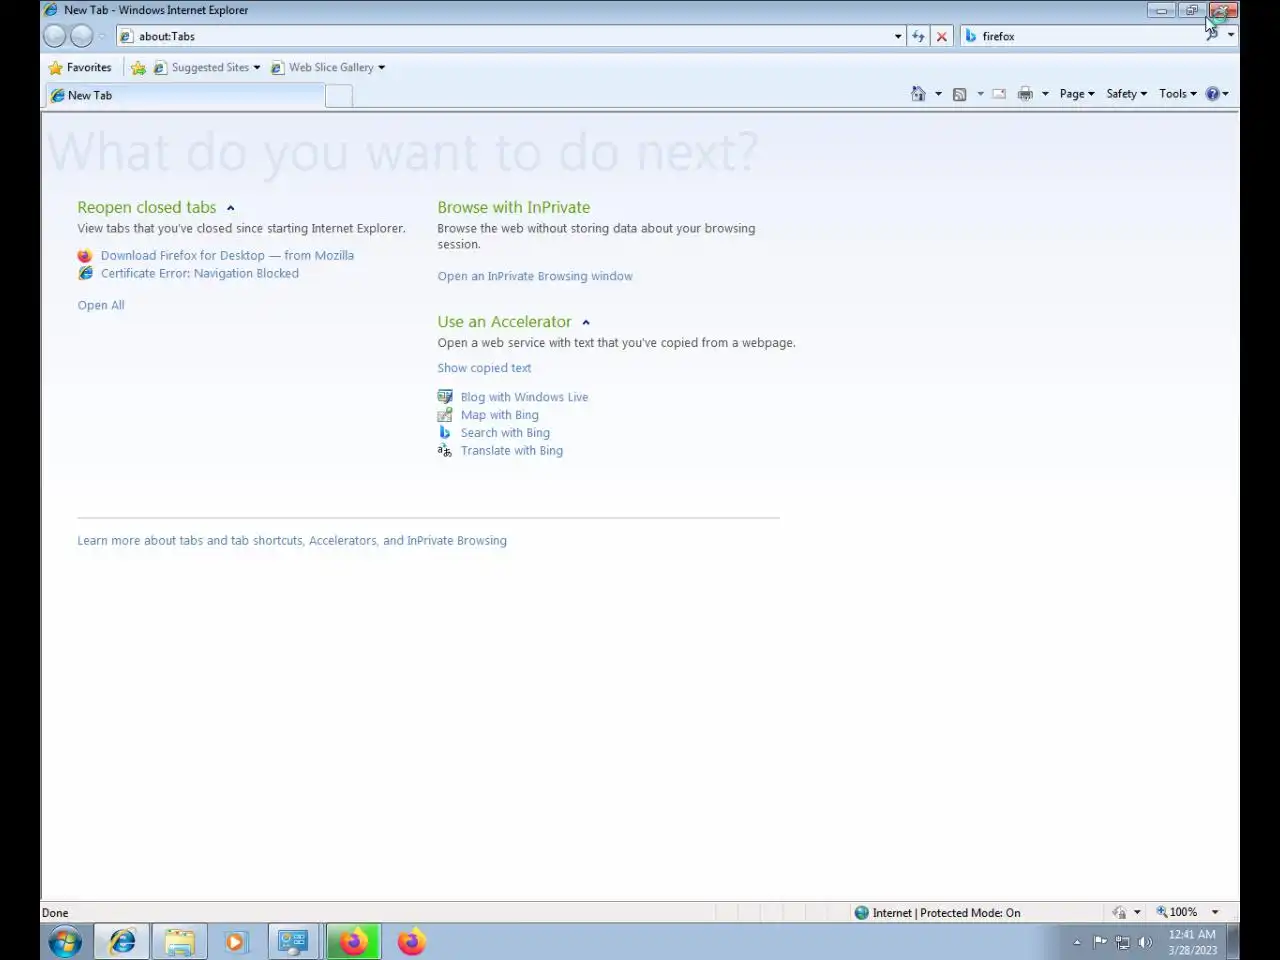Open Suggested Sites on favorites bar
Viewport: 1280px width, 960px height.
pyautogui.click(x=207, y=67)
